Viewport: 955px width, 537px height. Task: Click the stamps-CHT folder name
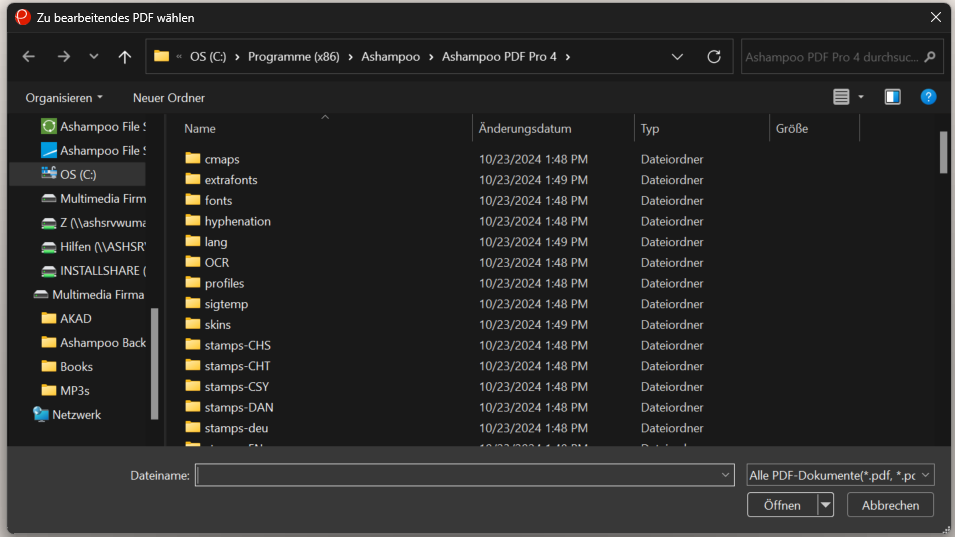(238, 366)
